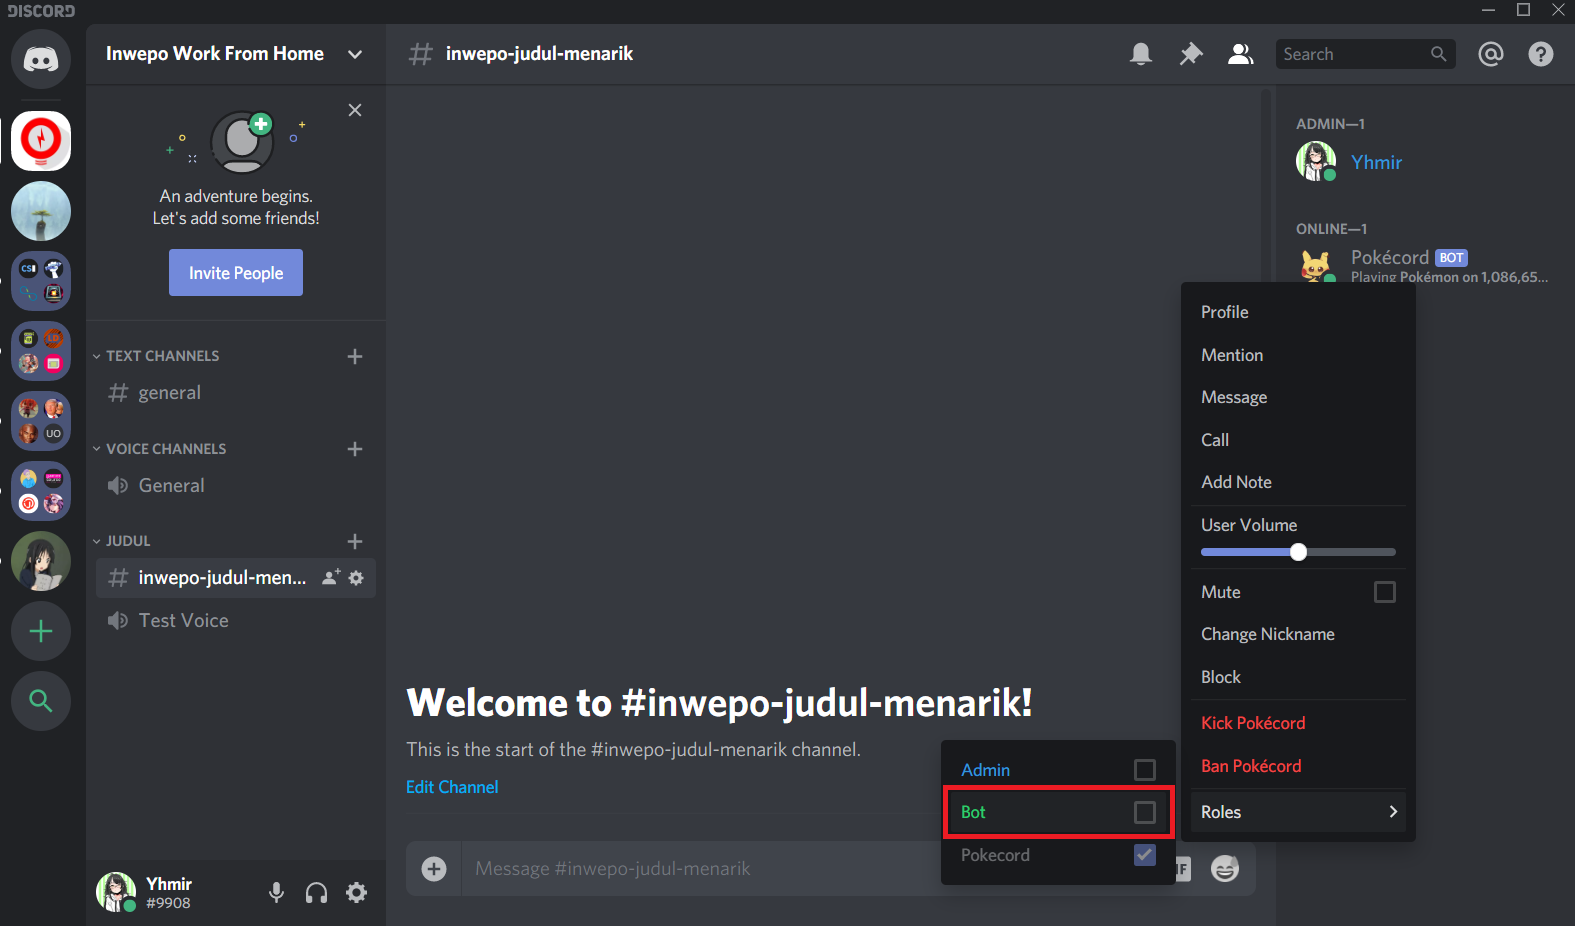Click the Yhmir username in member list

click(x=1376, y=162)
